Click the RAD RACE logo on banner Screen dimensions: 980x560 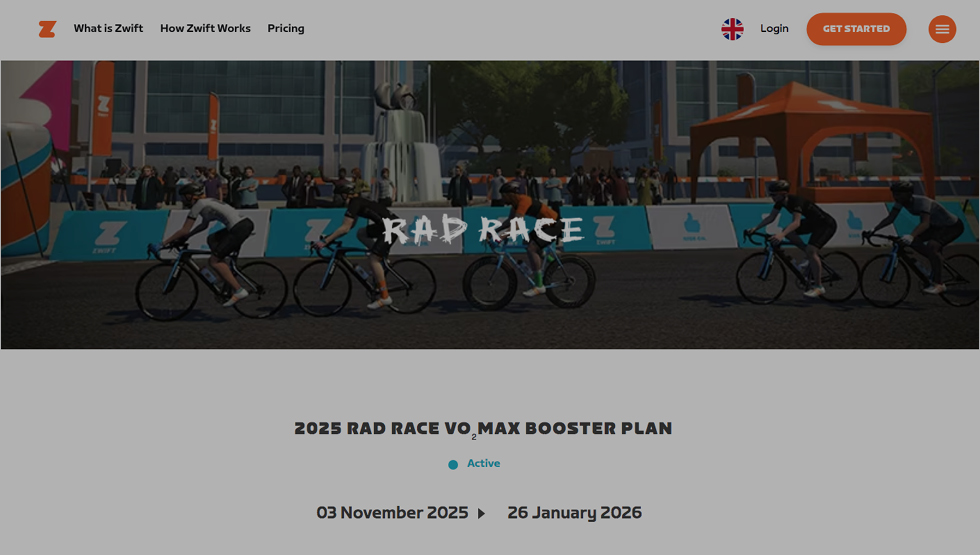pyautogui.click(x=483, y=231)
